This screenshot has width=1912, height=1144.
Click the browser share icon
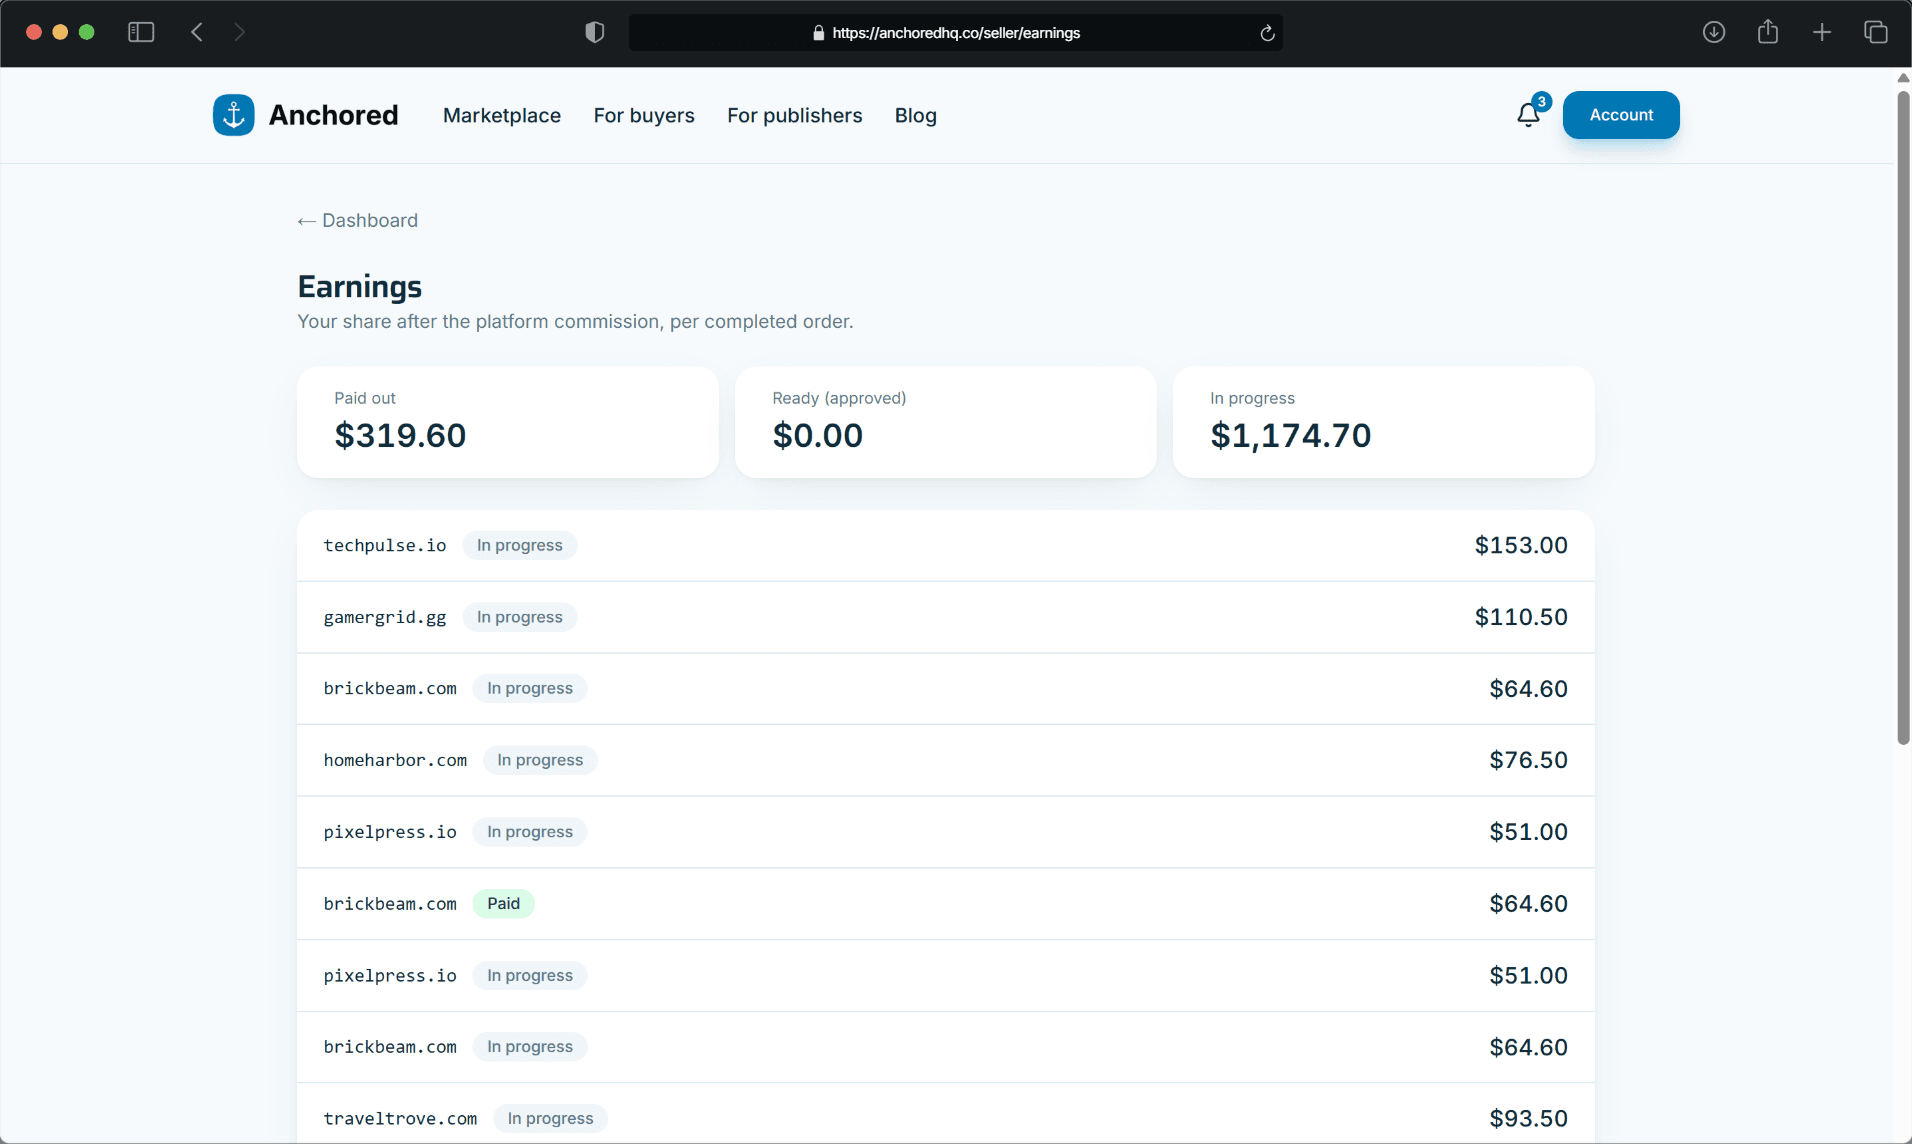coord(1768,32)
